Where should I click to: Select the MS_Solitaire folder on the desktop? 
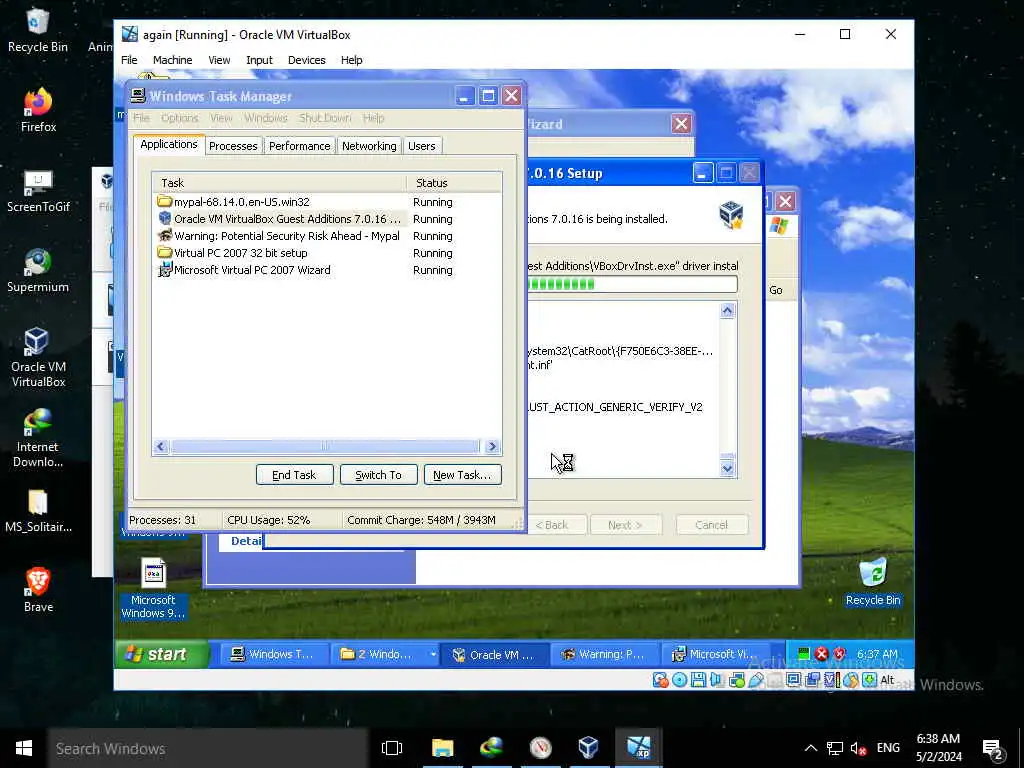tap(38, 511)
